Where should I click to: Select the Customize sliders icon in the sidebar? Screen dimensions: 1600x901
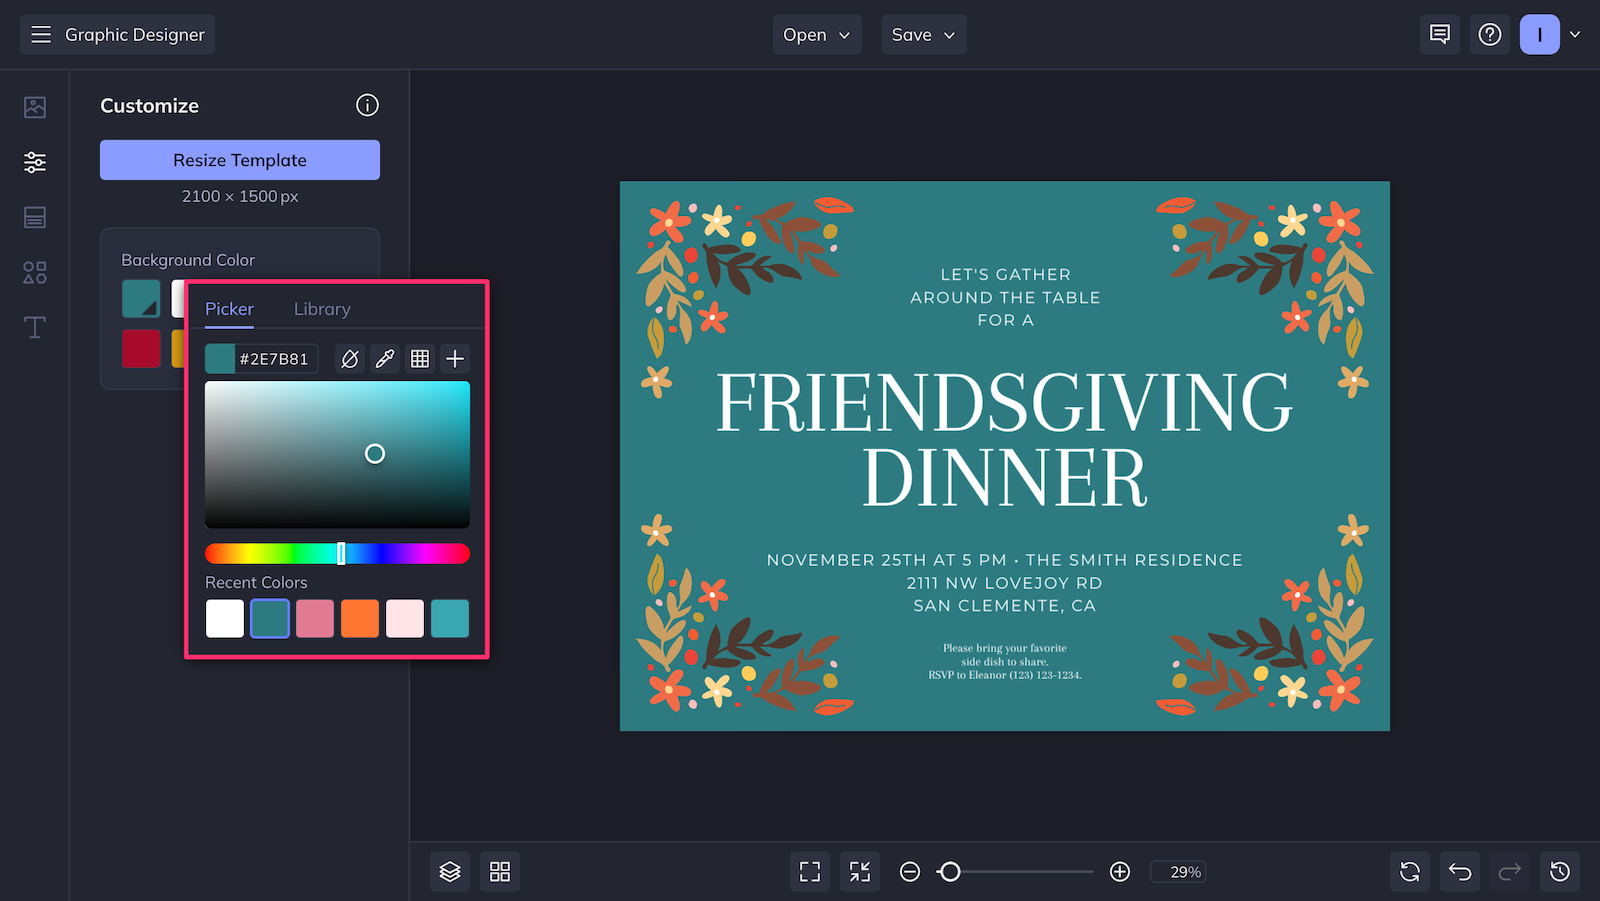pos(34,161)
